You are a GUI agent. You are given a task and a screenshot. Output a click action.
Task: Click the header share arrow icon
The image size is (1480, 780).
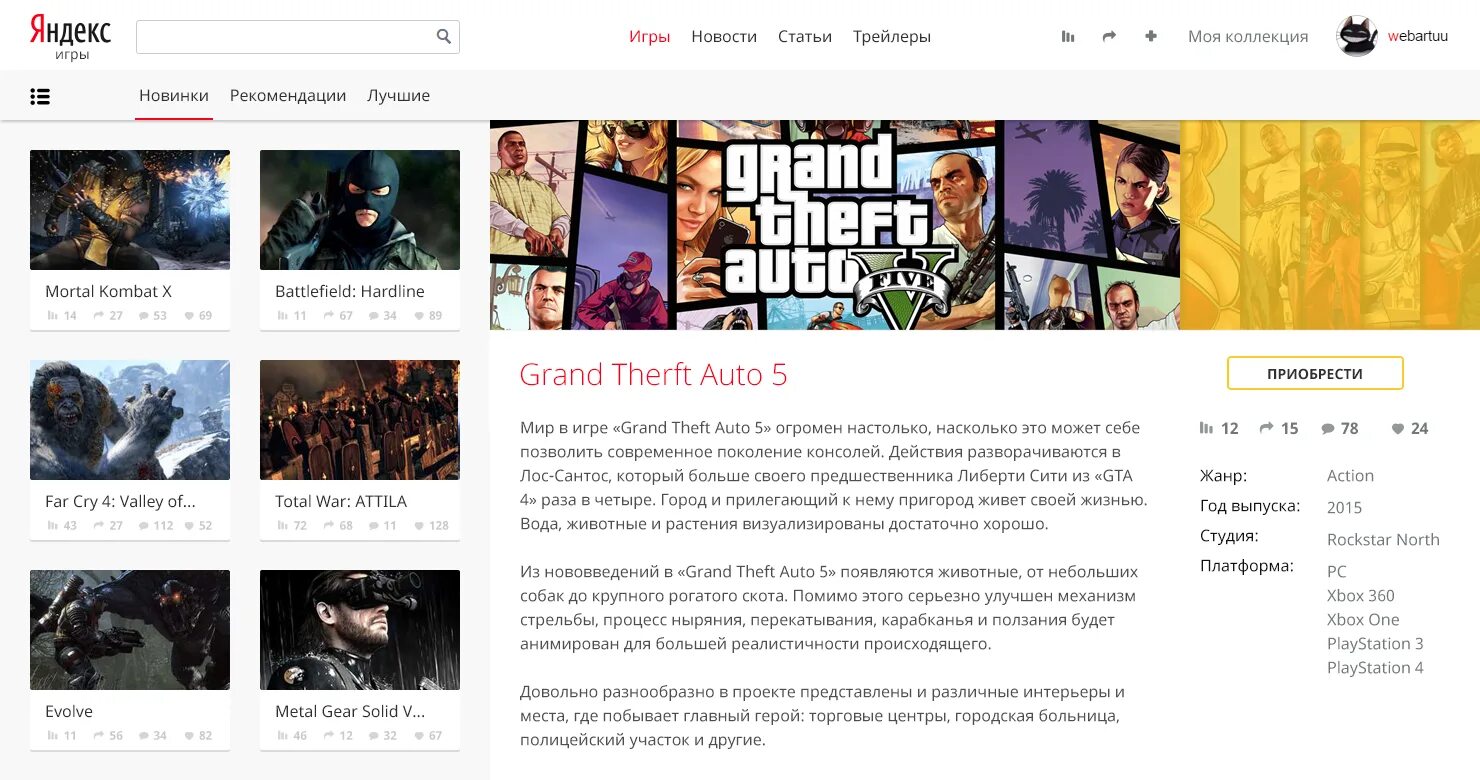1109,37
